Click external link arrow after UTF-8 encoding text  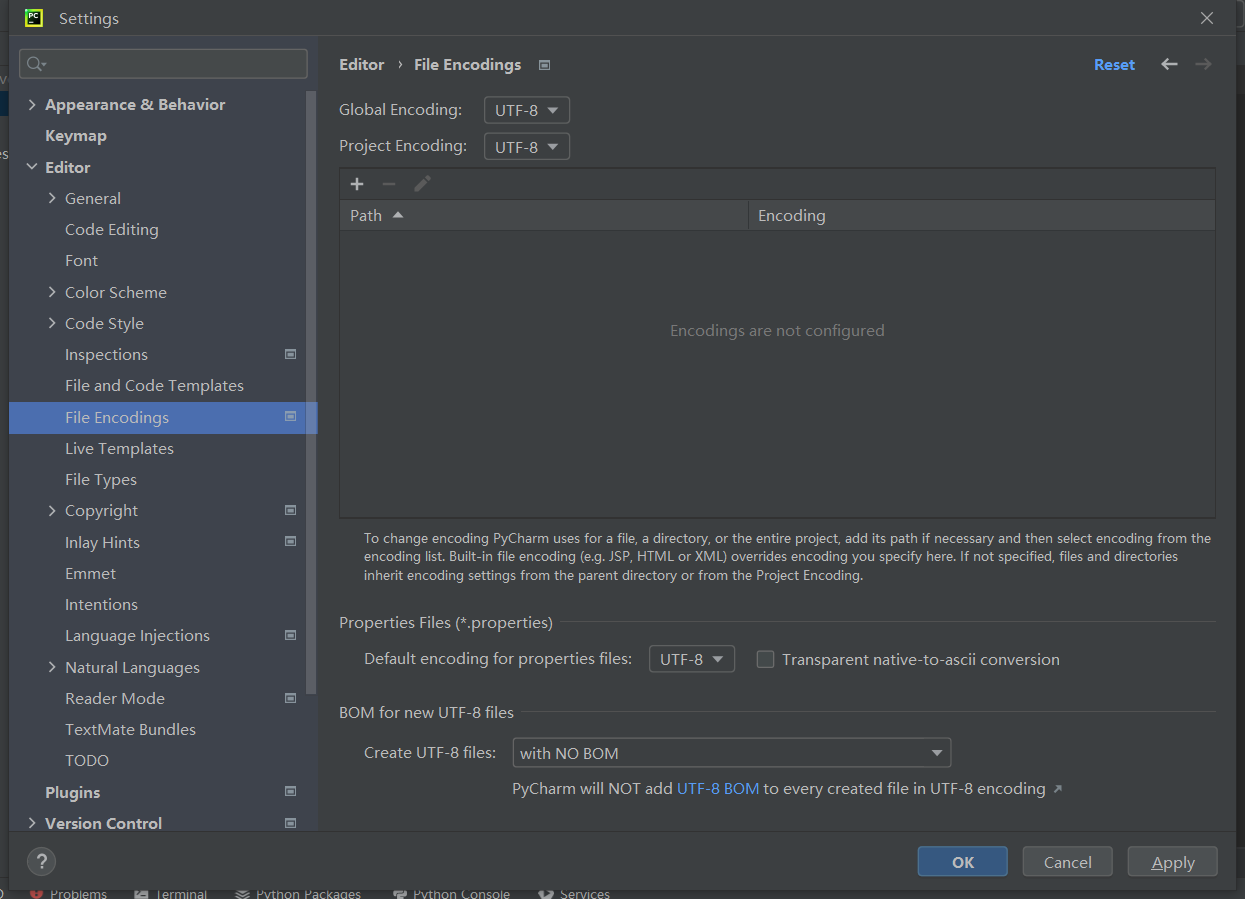pos(1058,789)
